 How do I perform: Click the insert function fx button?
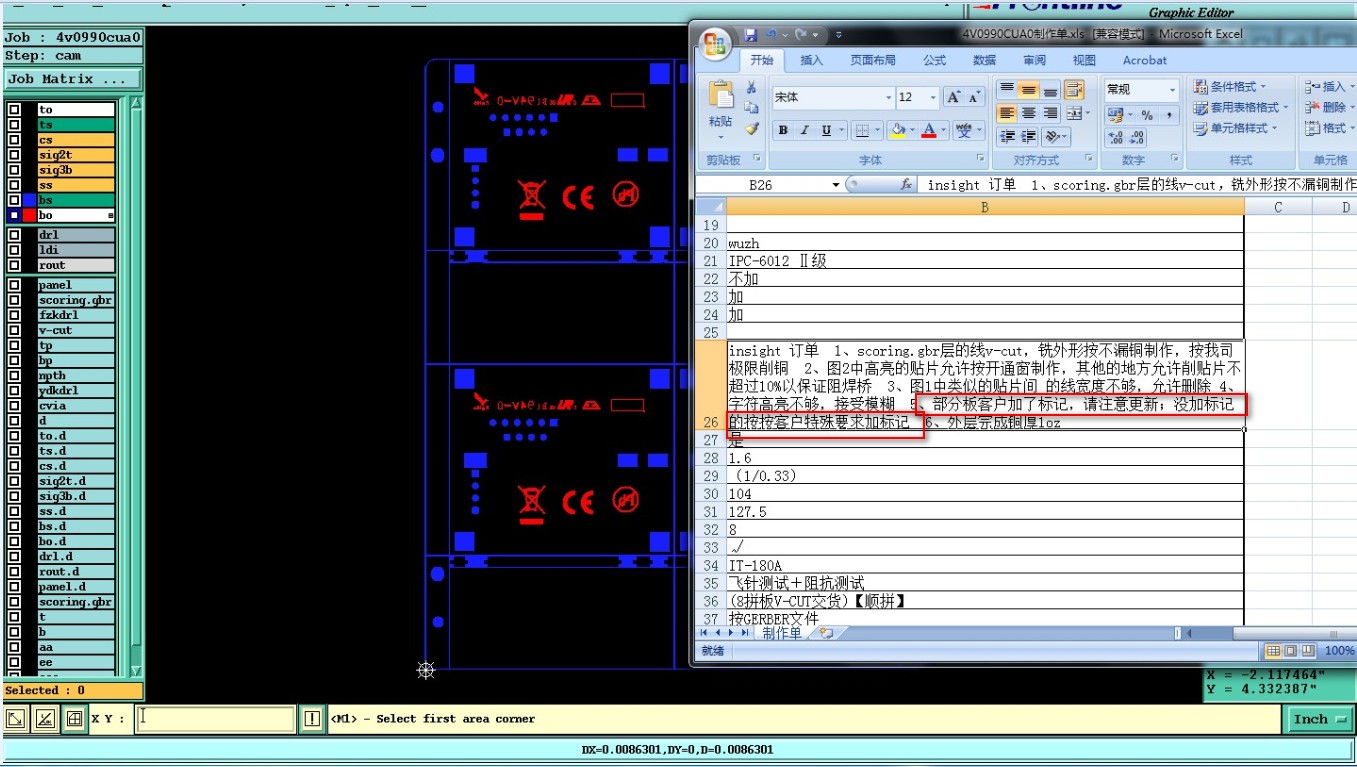click(x=906, y=185)
